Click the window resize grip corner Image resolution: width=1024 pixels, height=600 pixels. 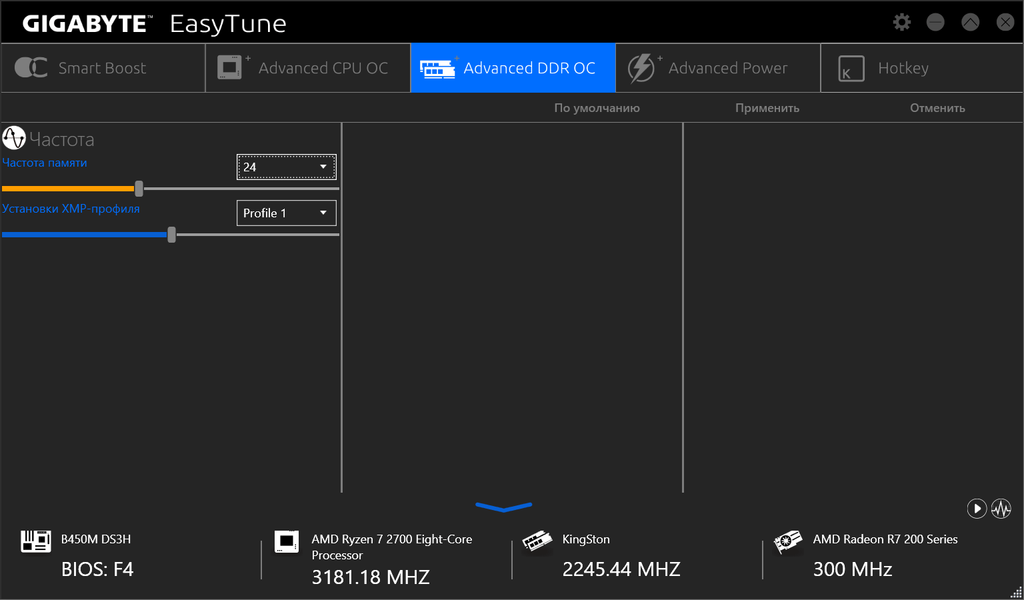pyautogui.click(x=1016, y=592)
